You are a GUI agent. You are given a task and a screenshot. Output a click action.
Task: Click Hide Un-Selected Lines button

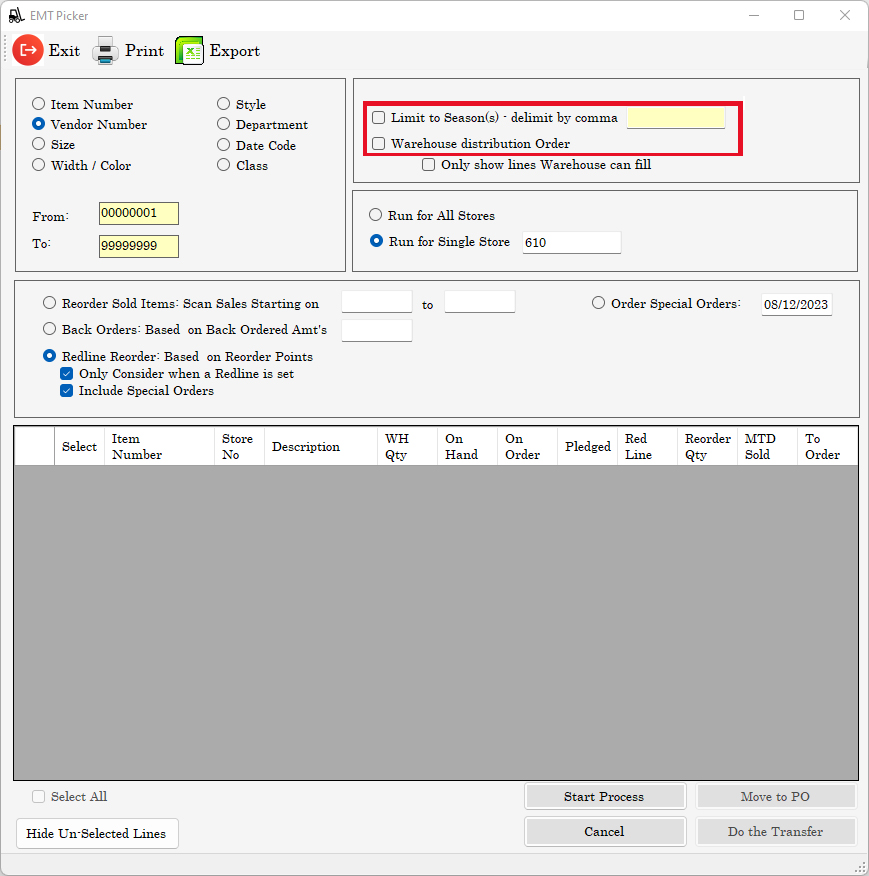tap(97, 834)
